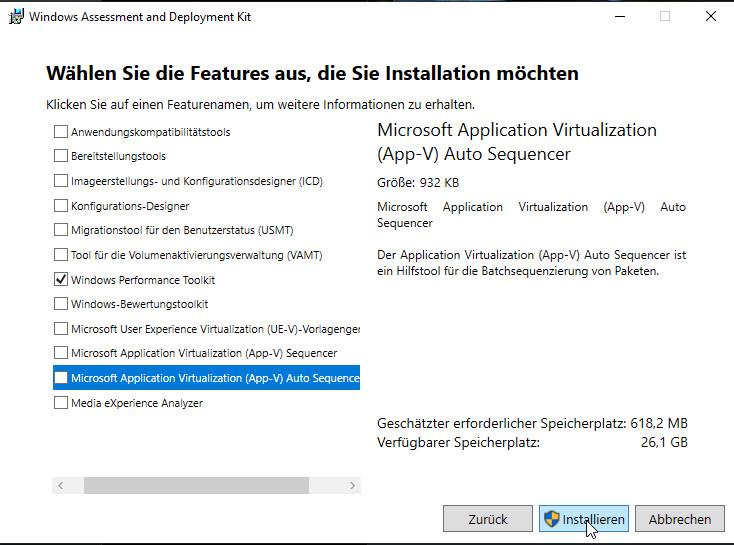The width and height of the screenshot is (734, 545).
Task: Select Microsoft App-V Sequencer feature name
Action: pyautogui.click(x=203, y=353)
